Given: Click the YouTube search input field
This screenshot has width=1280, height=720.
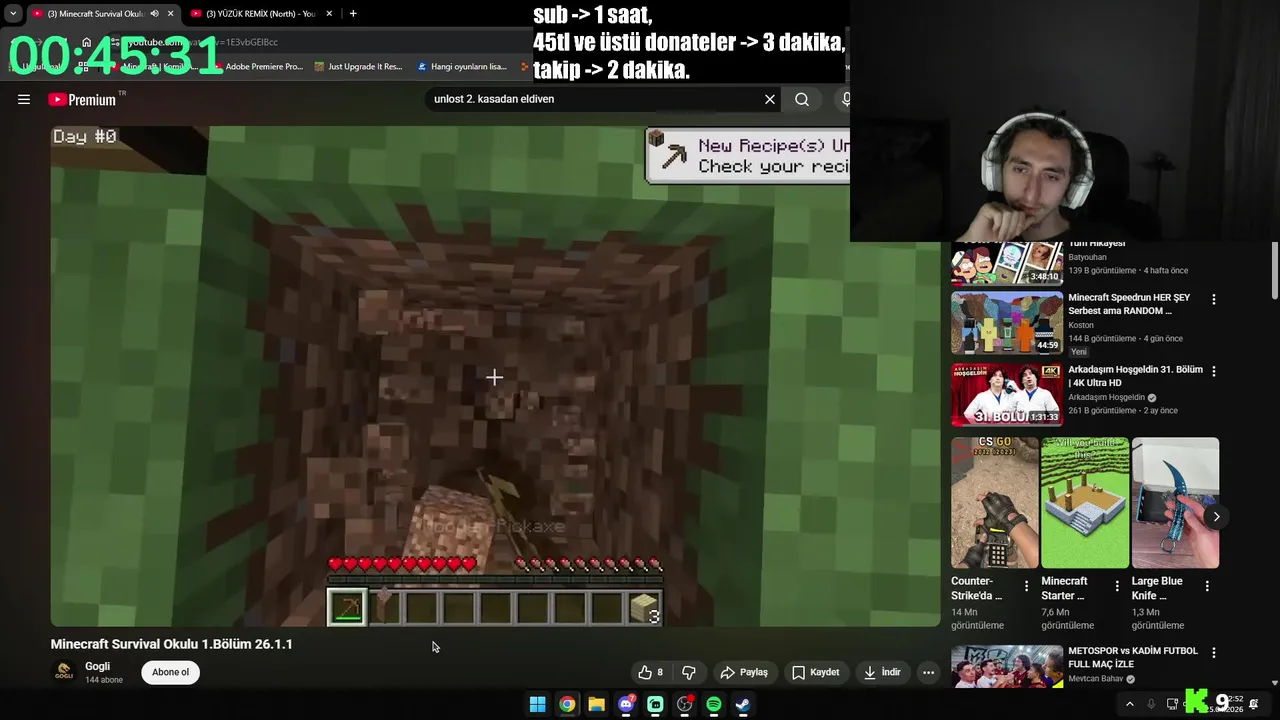Looking at the screenshot, I should point(595,99).
